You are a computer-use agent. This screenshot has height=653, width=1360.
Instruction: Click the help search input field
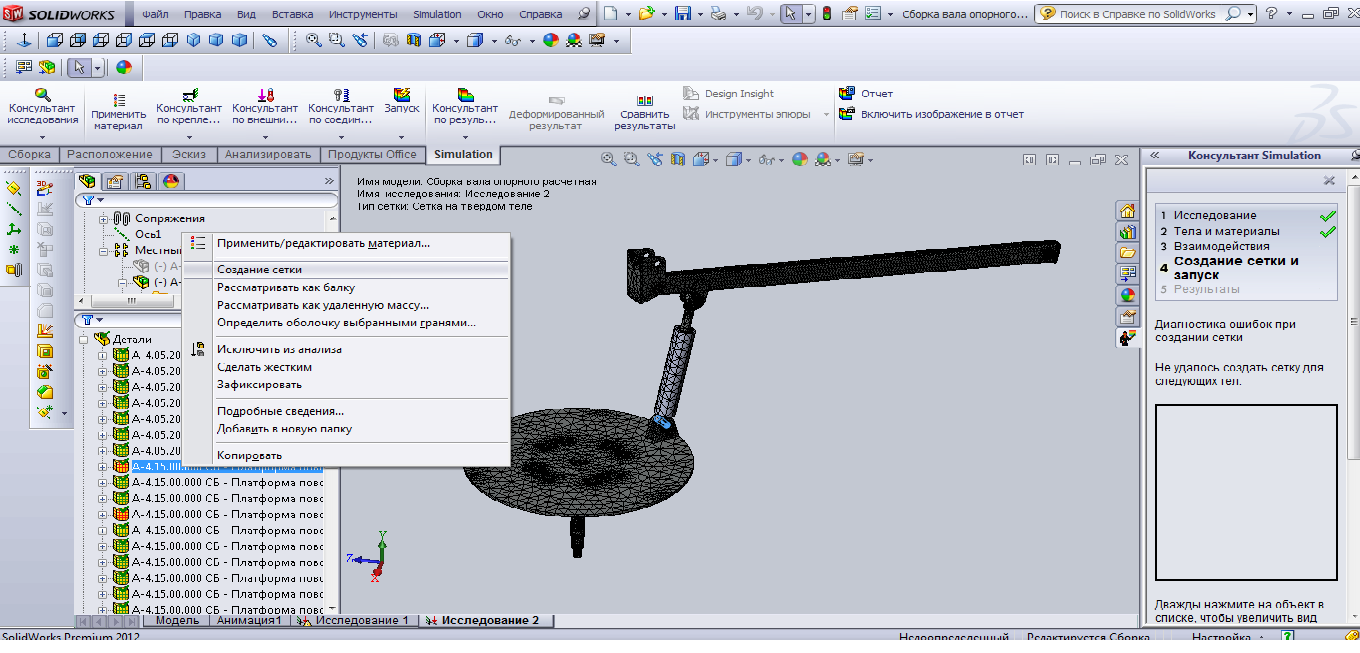[1138, 14]
